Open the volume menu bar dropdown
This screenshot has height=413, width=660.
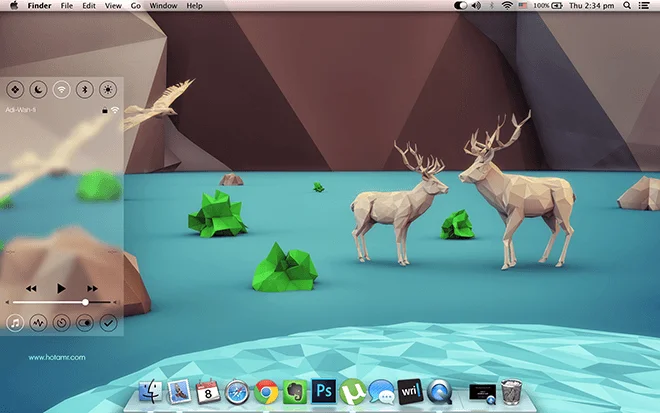[x=476, y=5]
